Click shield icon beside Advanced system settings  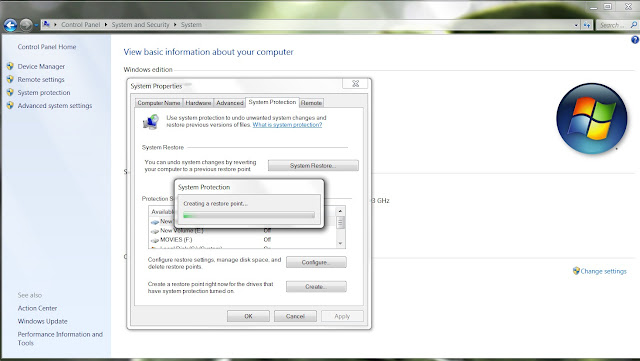[x=10, y=105]
